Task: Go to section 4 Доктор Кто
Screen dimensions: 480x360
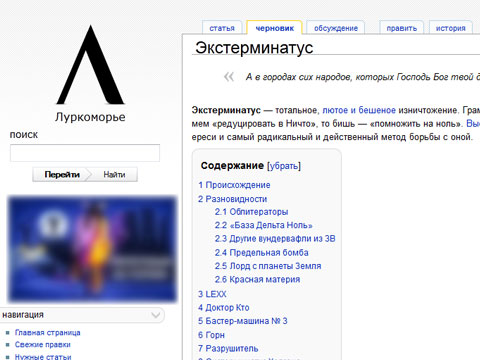Action: [224, 307]
